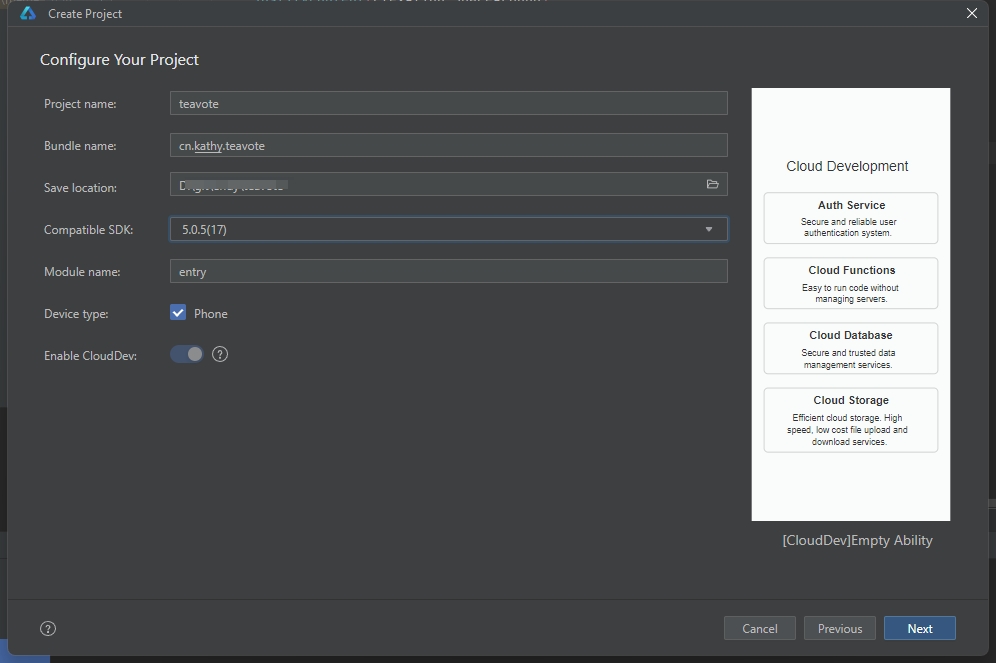The height and width of the screenshot is (663, 996).
Task: Click the Create Project title text
Action: coord(85,14)
